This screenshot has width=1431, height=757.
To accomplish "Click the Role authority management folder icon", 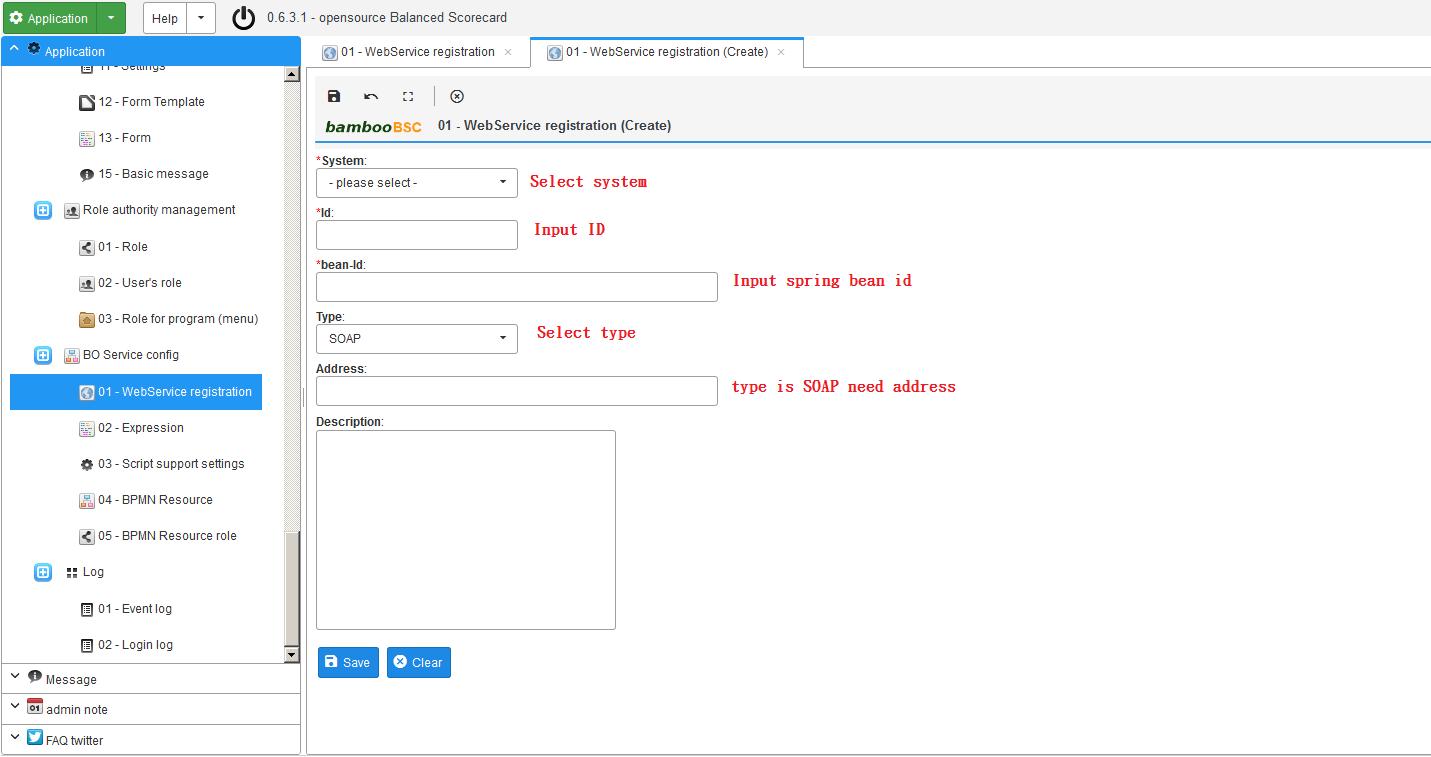I will pyautogui.click(x=72, y=210).
